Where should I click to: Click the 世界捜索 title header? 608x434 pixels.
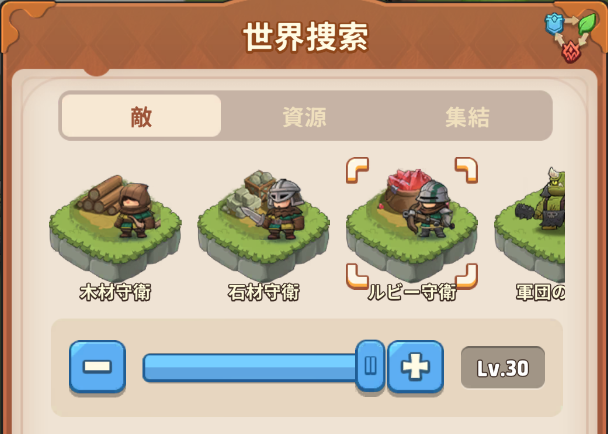coord(305,38)
